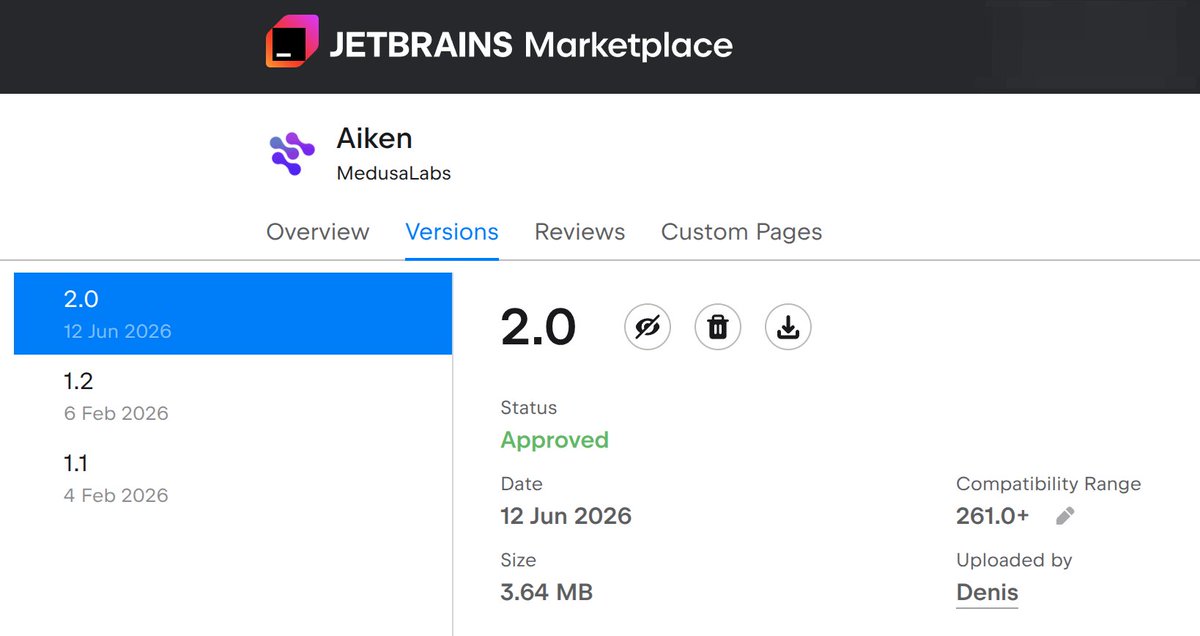Select version 2.0 in the versions list
Image resolution: width=1200 pixels, height=636 pixels.
tap(233, 313)
